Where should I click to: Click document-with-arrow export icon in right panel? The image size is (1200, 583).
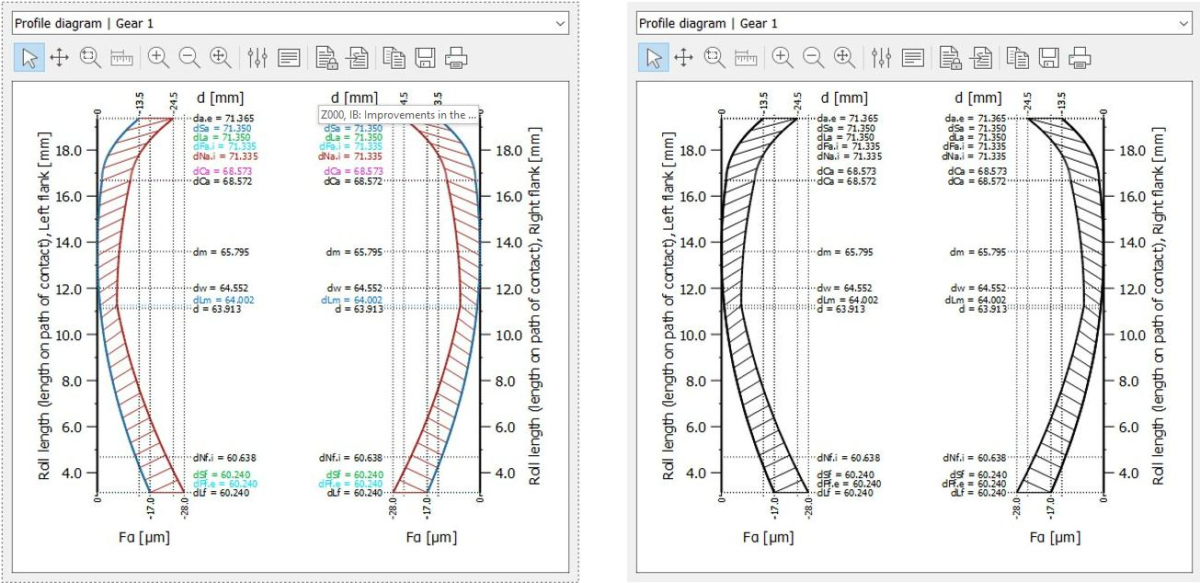[x=981, y=58]
